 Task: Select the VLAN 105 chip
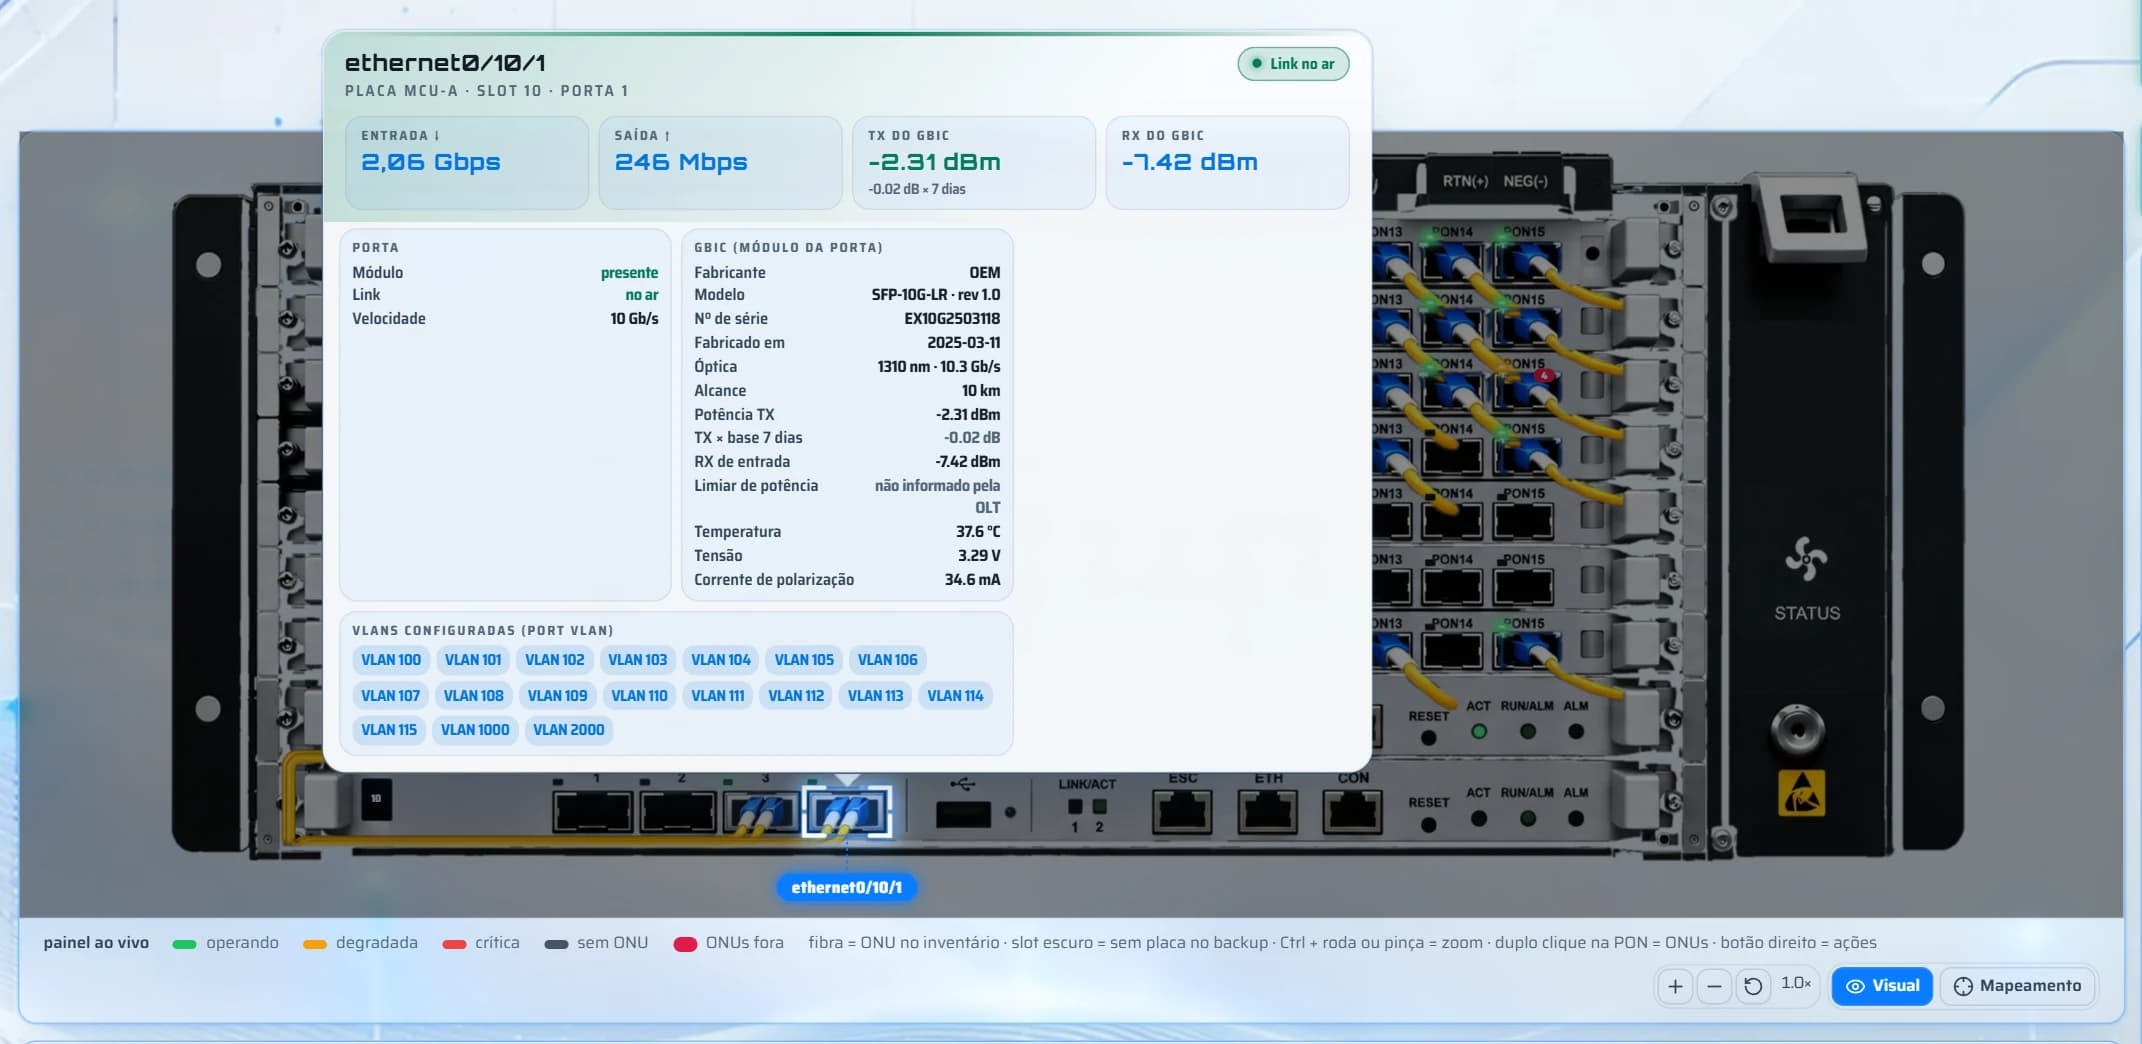pyautogui.click(x=804, y=660)
